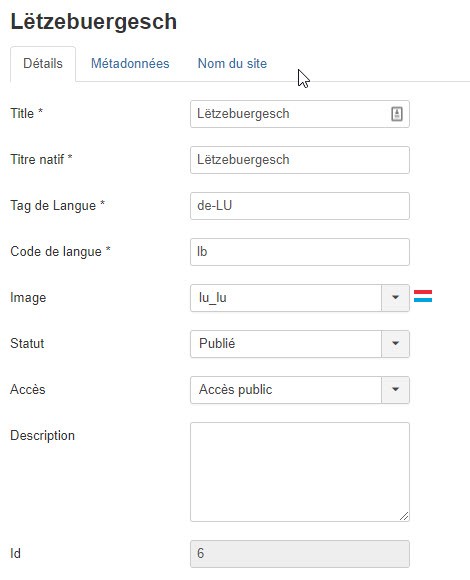
Task: Click the password manager icon in Title field
Action: 397,114
